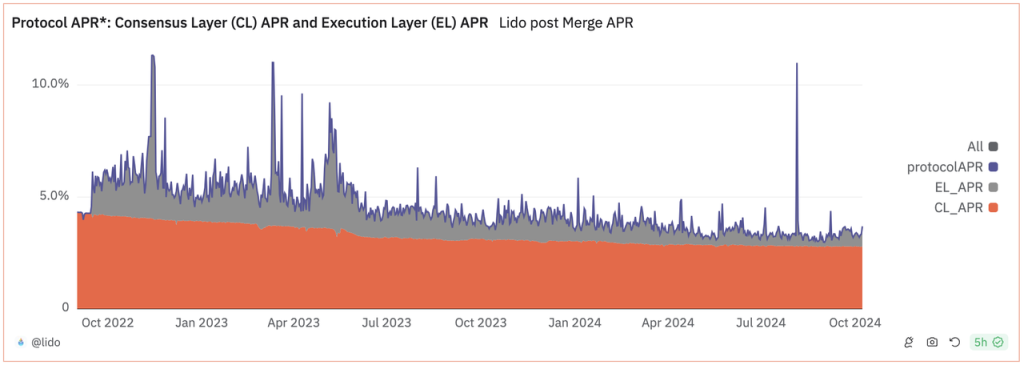Click the green verified checkmark badge

coord(997,342)
